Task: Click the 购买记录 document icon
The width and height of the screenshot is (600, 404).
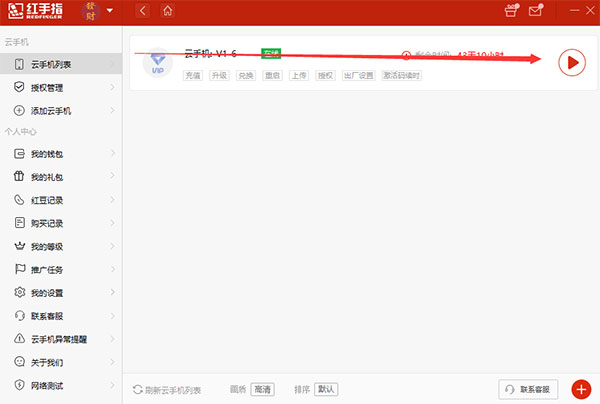Action: (x=20, y=223)
